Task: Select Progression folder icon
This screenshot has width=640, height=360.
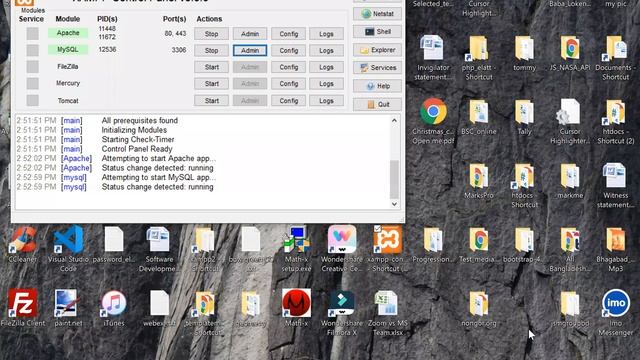Action: 433,244
